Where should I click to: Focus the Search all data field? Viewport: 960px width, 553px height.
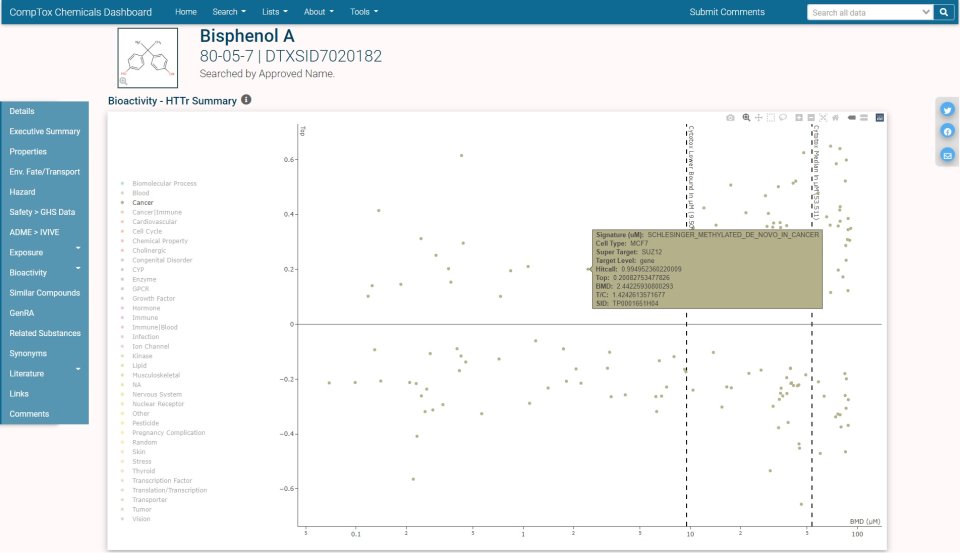pyautogui.click(x=868, y=12)
